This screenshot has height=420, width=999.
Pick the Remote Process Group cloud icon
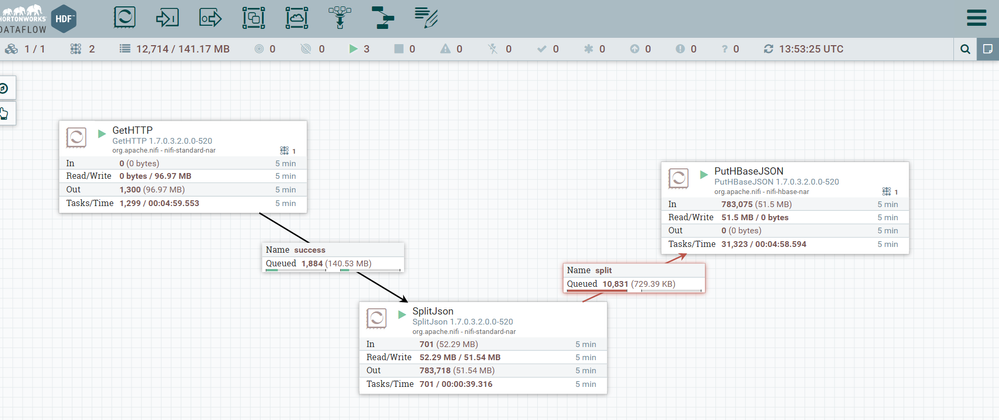coord(297,17)
